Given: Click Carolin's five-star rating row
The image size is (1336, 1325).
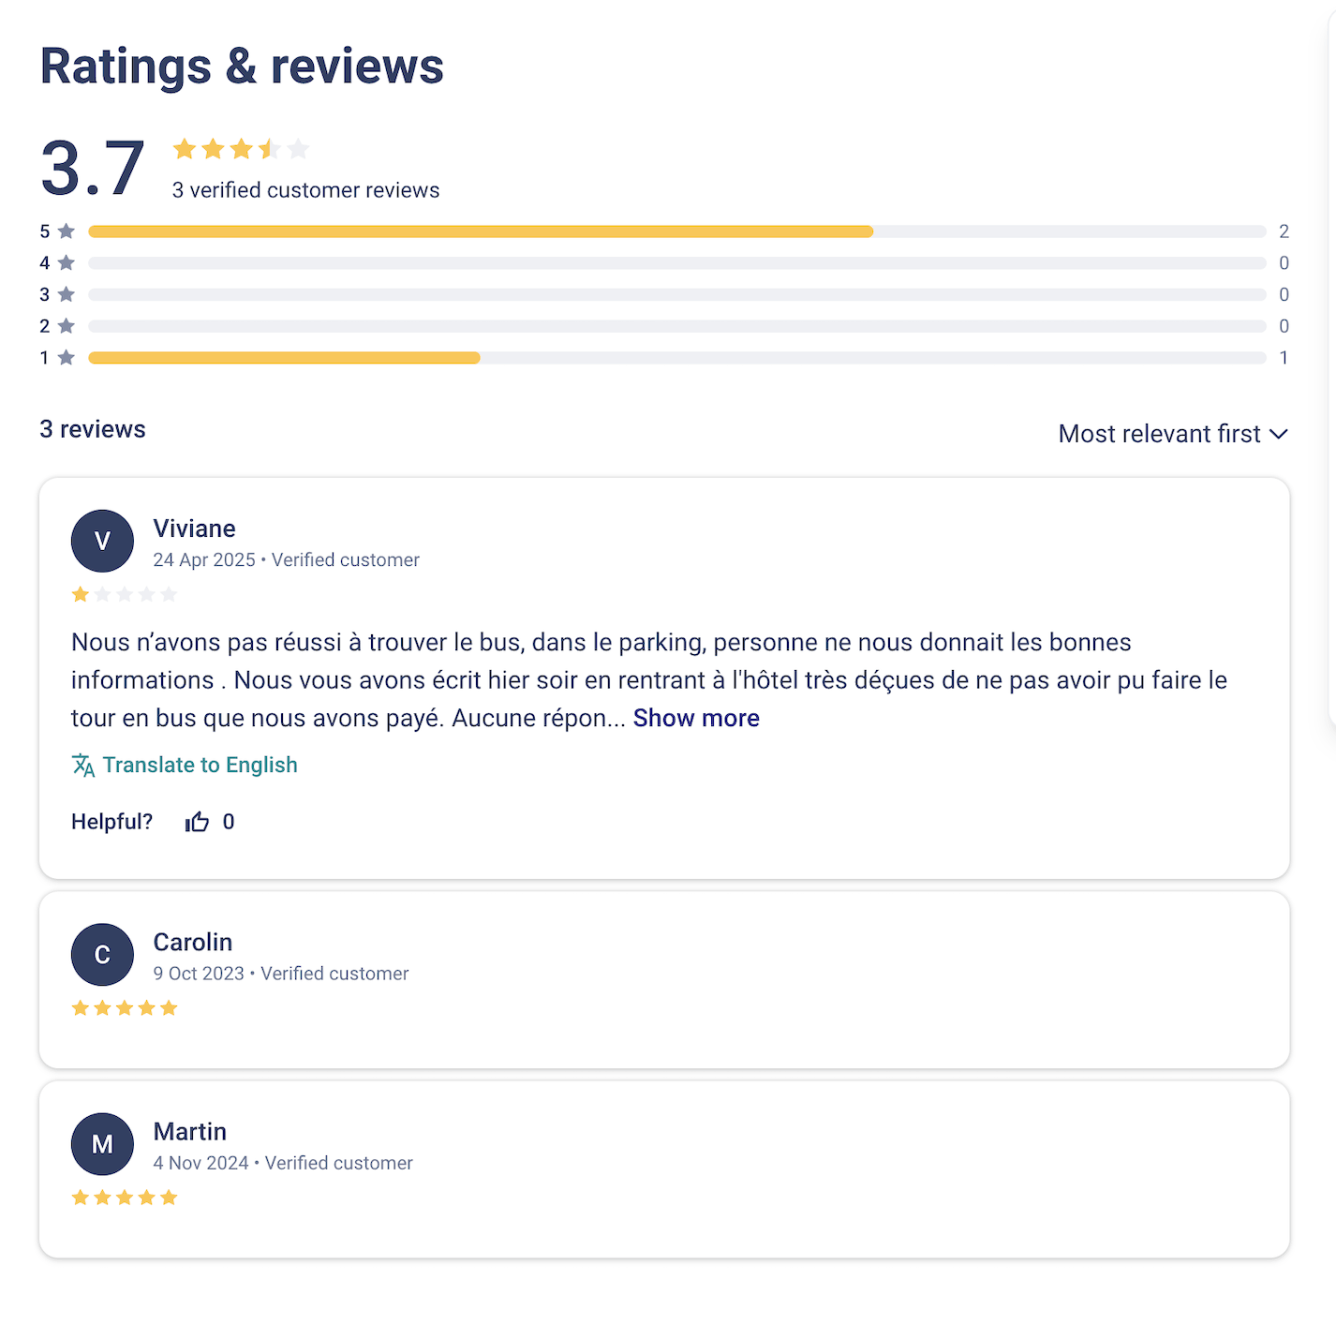Looking at the screenshot, I should click(x=124, y=1008).
